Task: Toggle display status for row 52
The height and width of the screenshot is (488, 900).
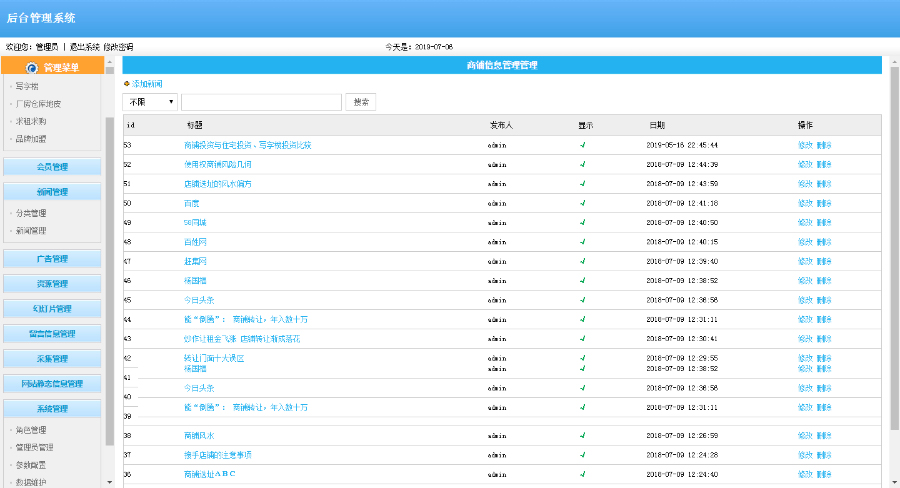Action: [582, 164]
